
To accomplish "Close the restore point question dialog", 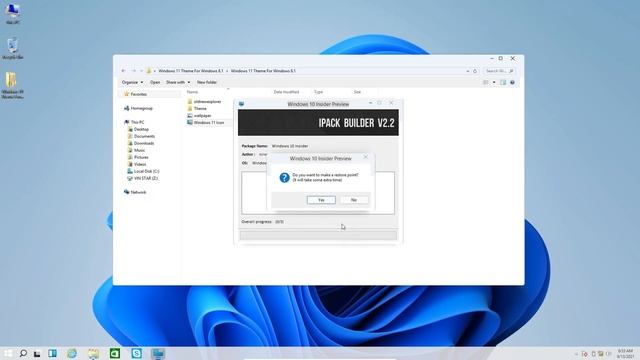I will click(365, 157).
